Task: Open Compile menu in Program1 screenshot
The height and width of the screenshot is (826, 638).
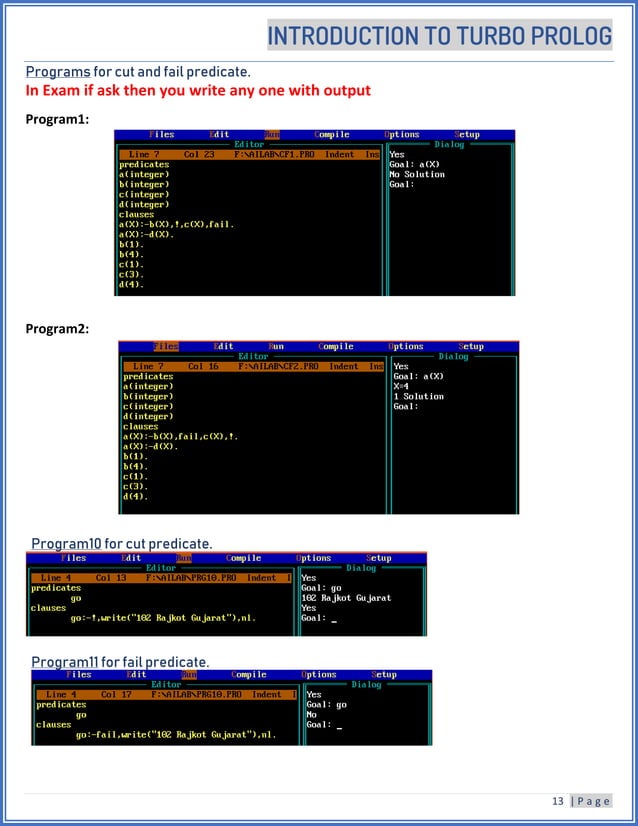Action: (x=332, y=134)
